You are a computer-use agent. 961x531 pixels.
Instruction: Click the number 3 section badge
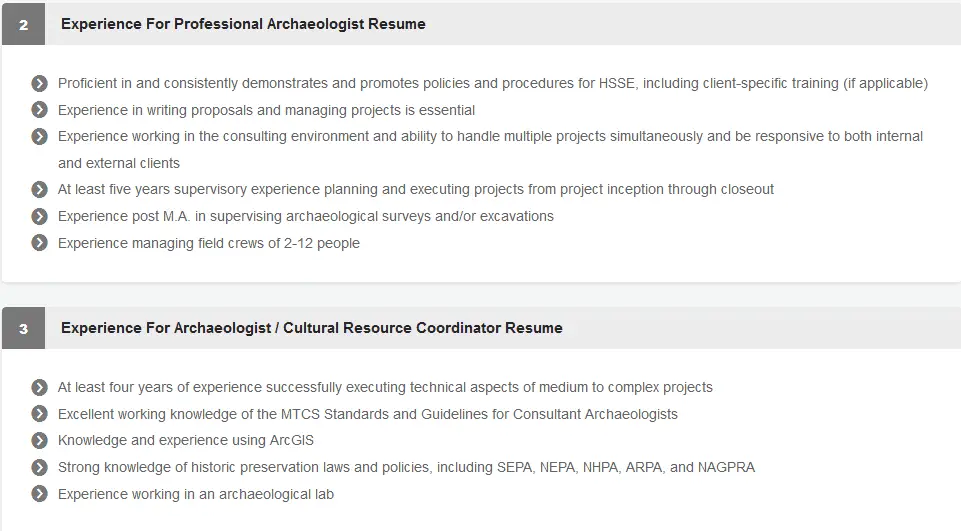[23, 328]
